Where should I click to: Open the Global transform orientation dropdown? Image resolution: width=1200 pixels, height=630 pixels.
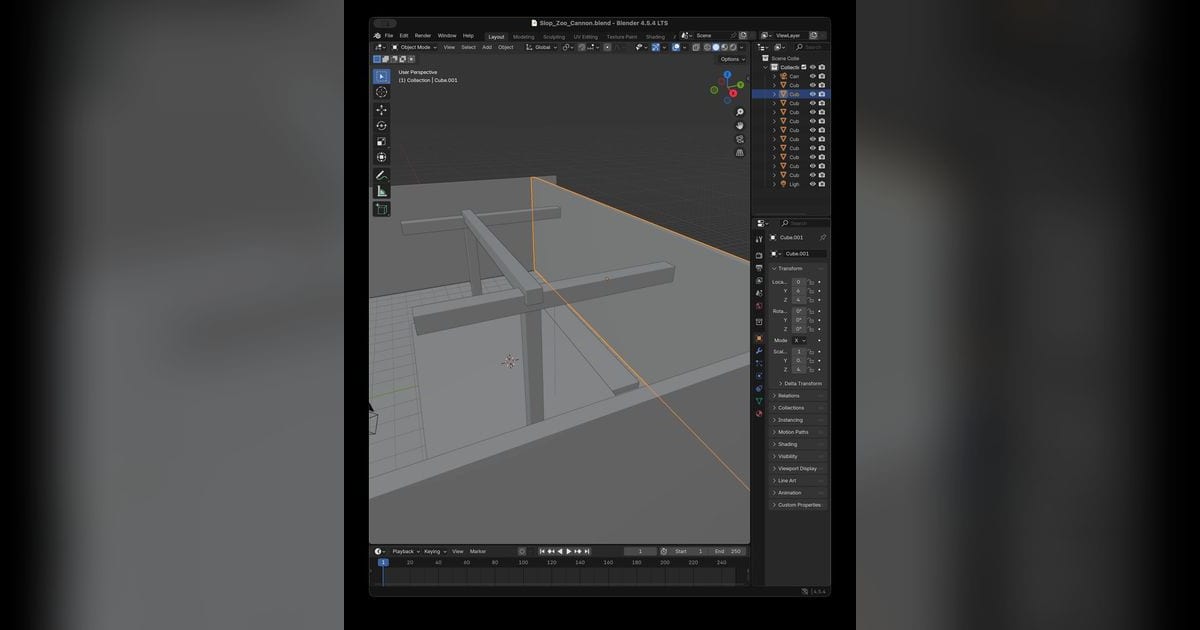pyautogui.click(x=541, y=47)
